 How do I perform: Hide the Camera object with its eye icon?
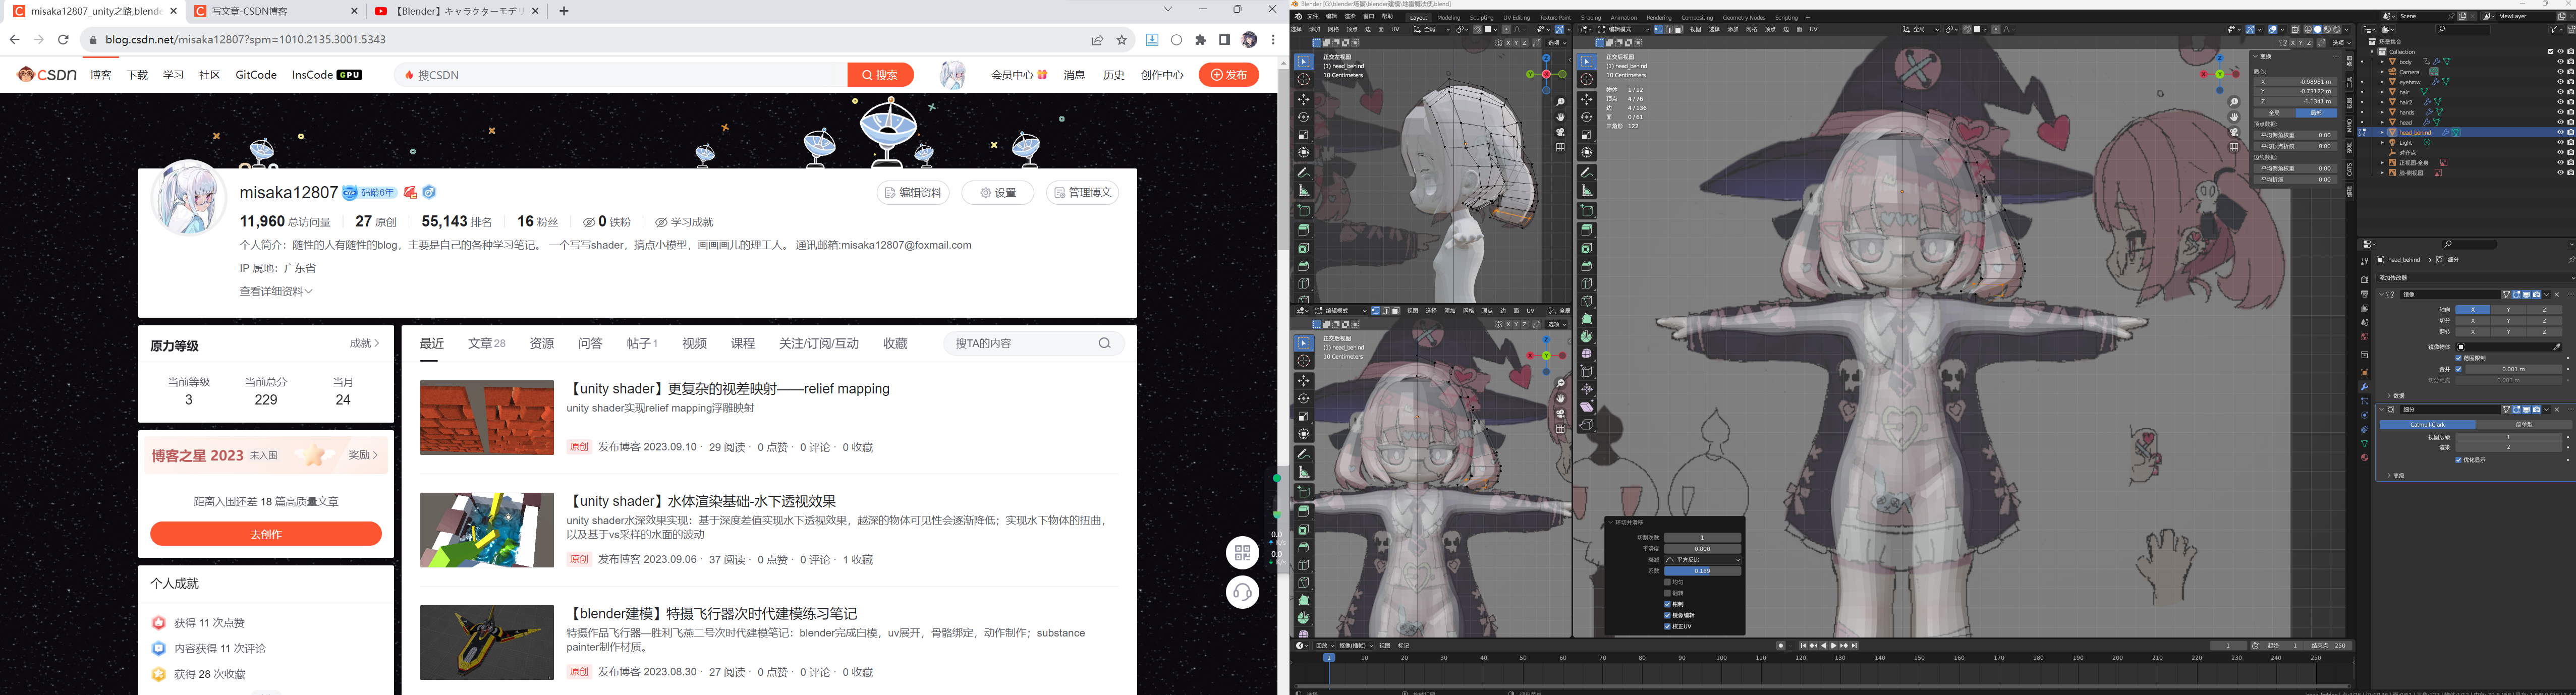[2560, 72]
